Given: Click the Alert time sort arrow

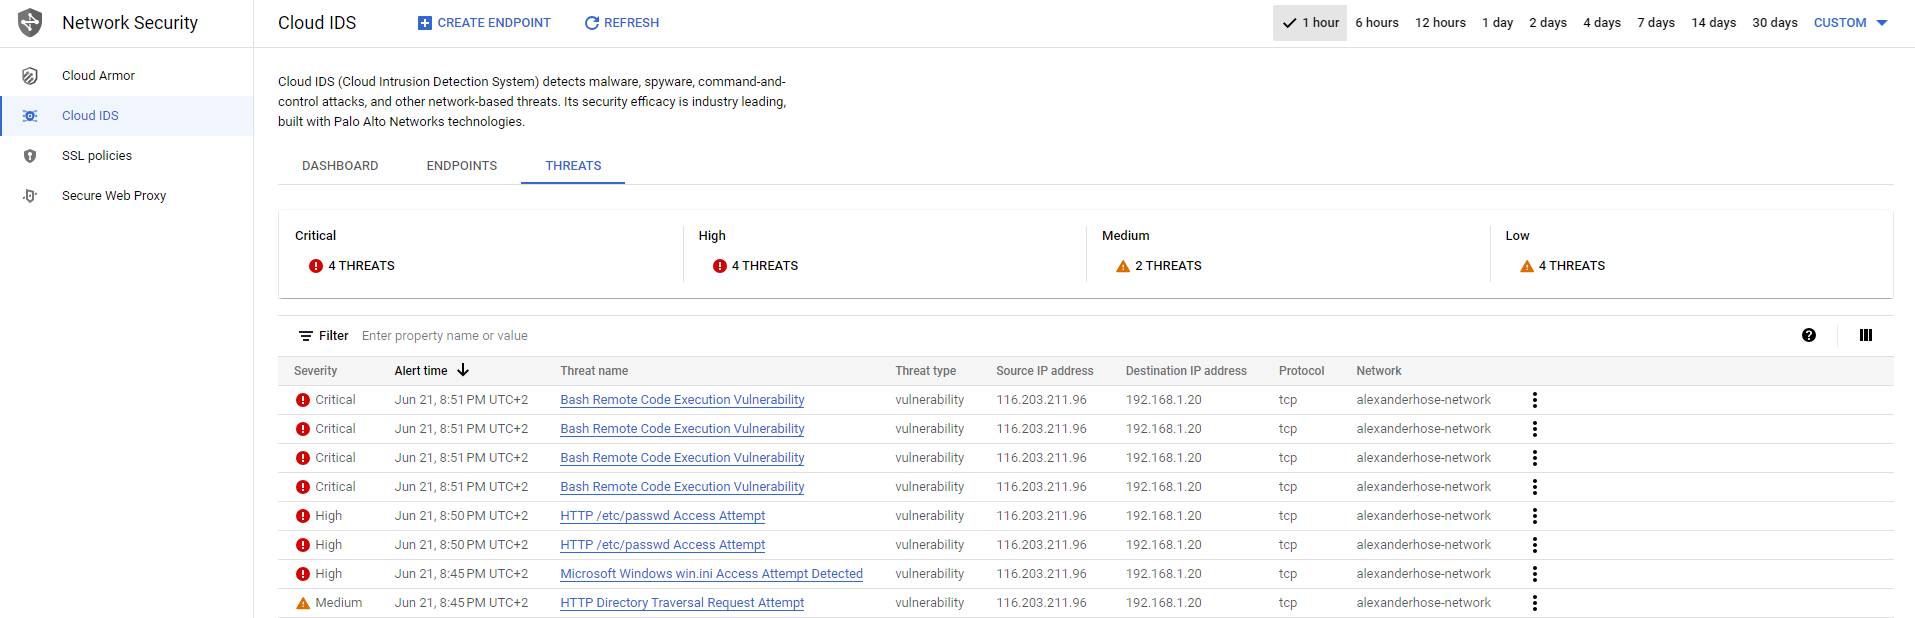Looking at the screenshot, I should coord(463,370).
